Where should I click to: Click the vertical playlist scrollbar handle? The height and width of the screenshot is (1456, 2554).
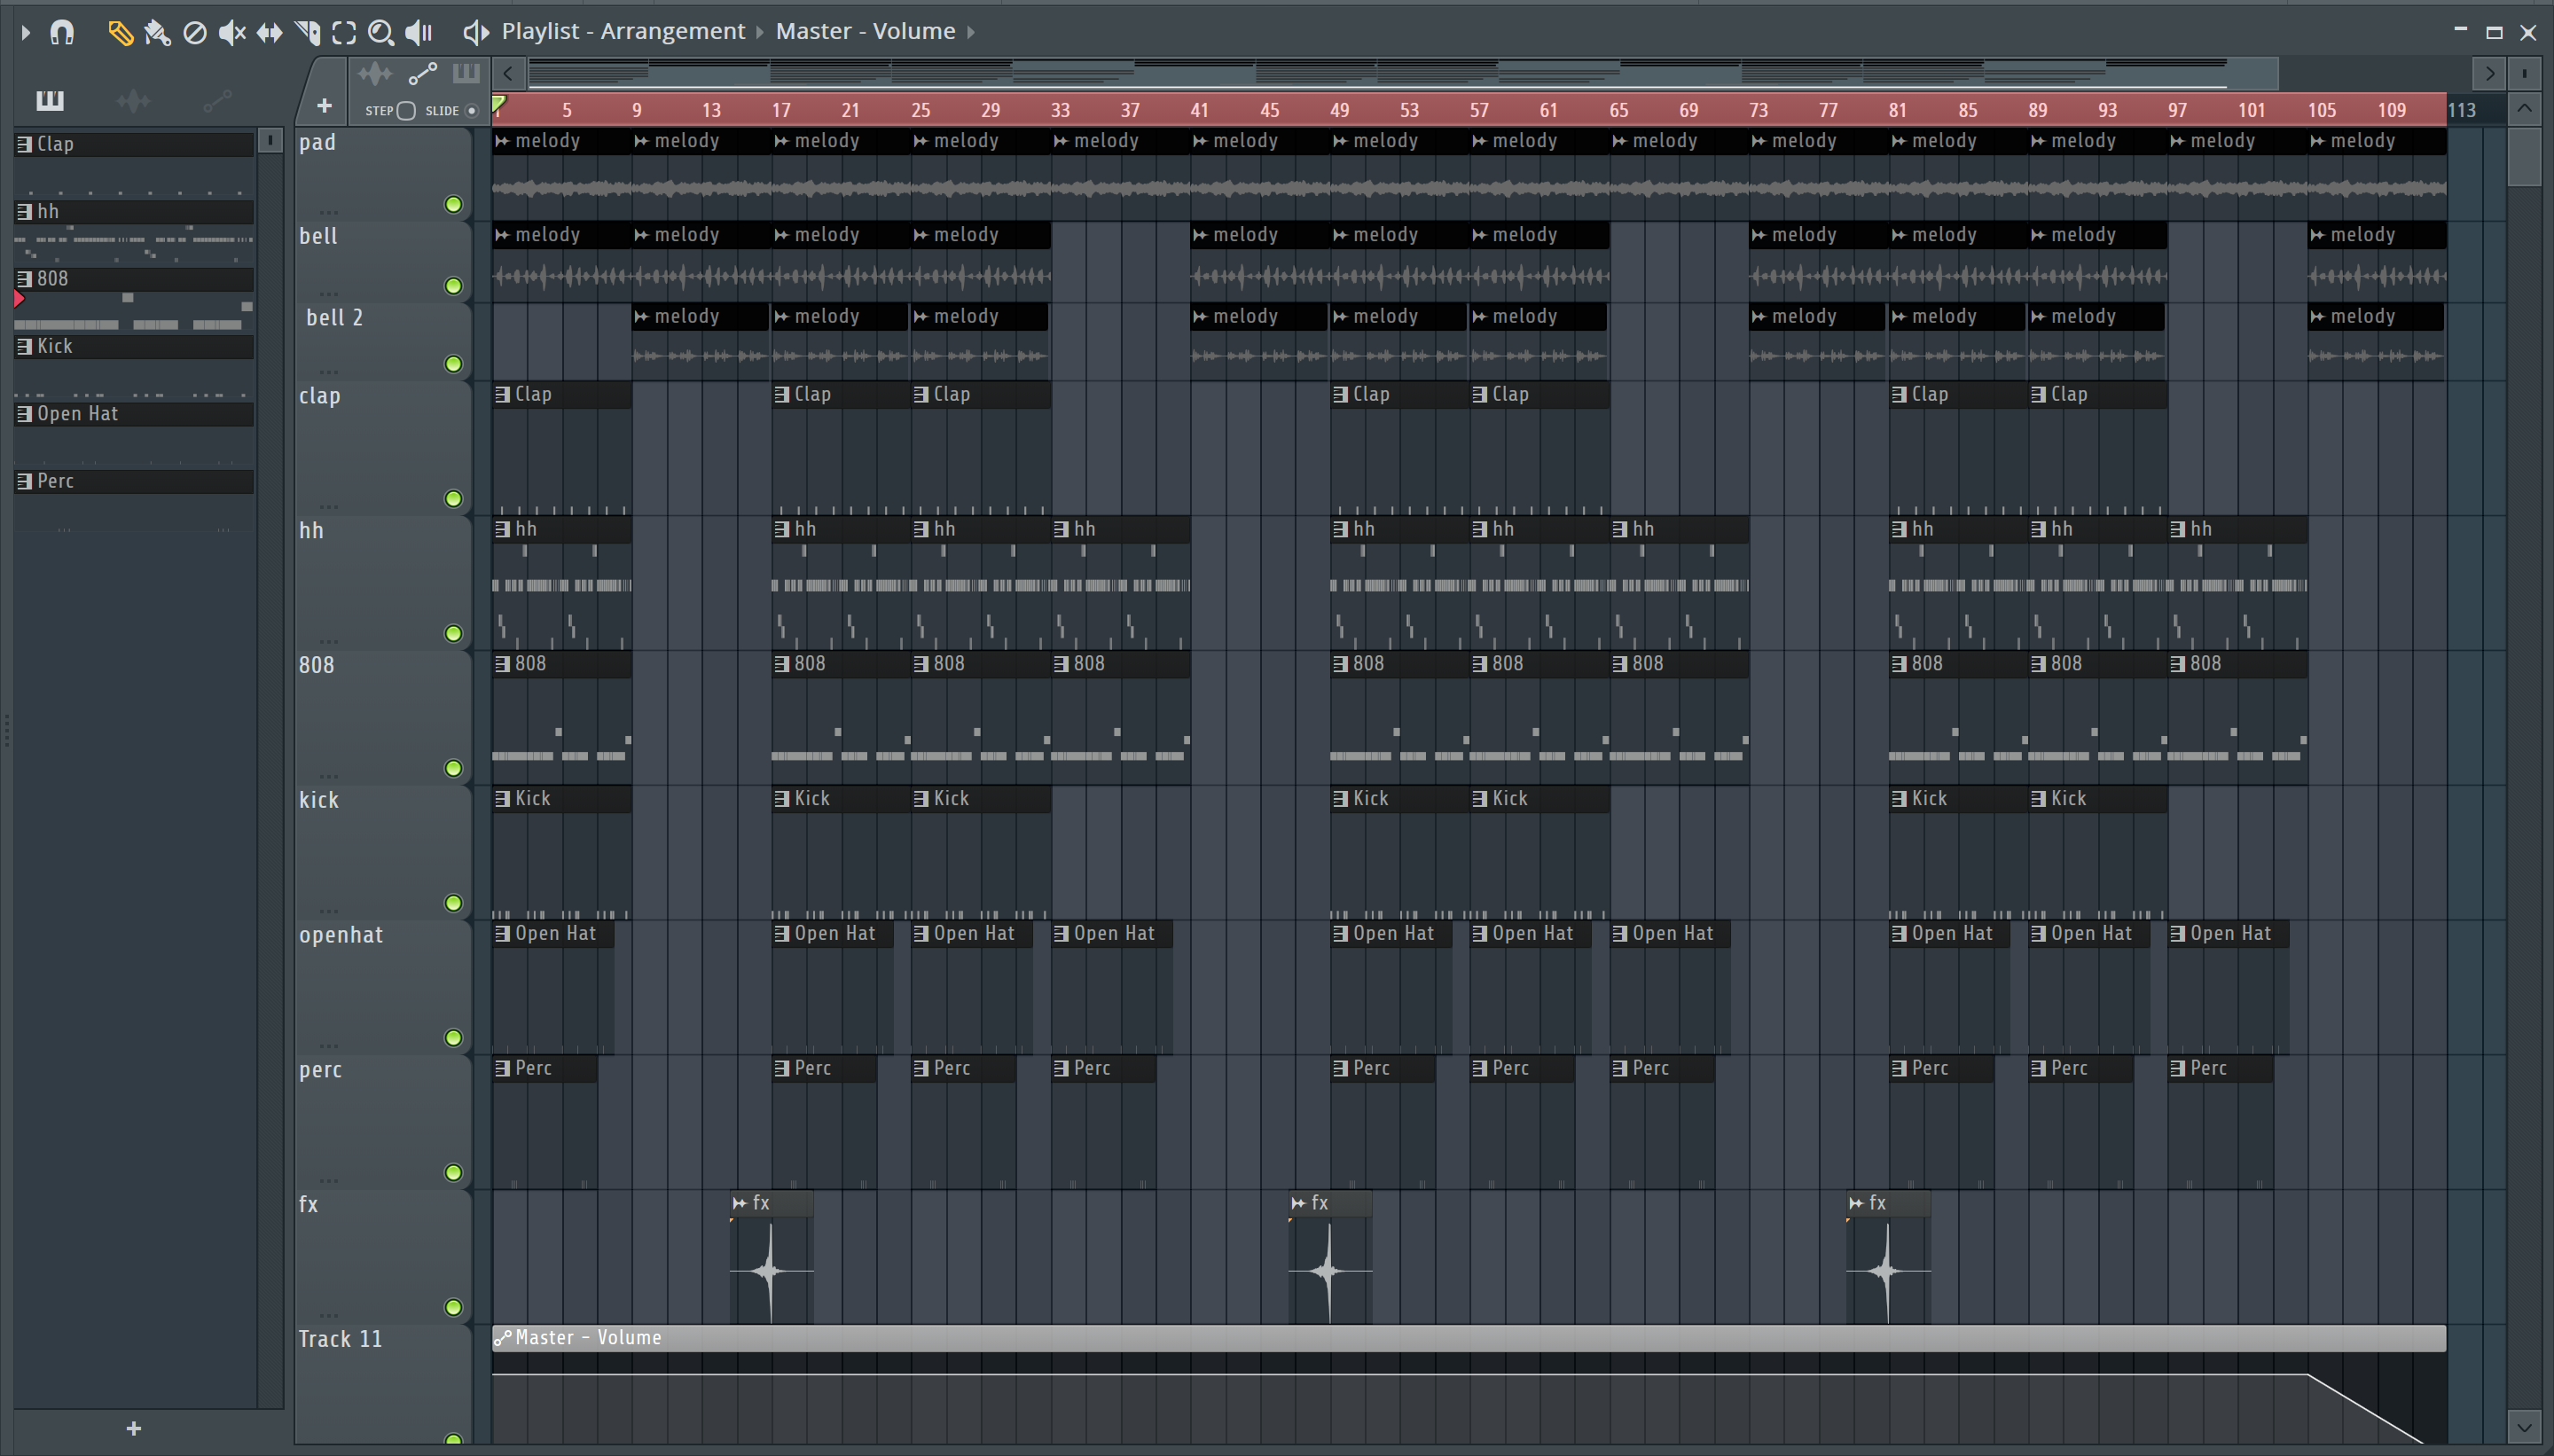(x=2524, y=157)
